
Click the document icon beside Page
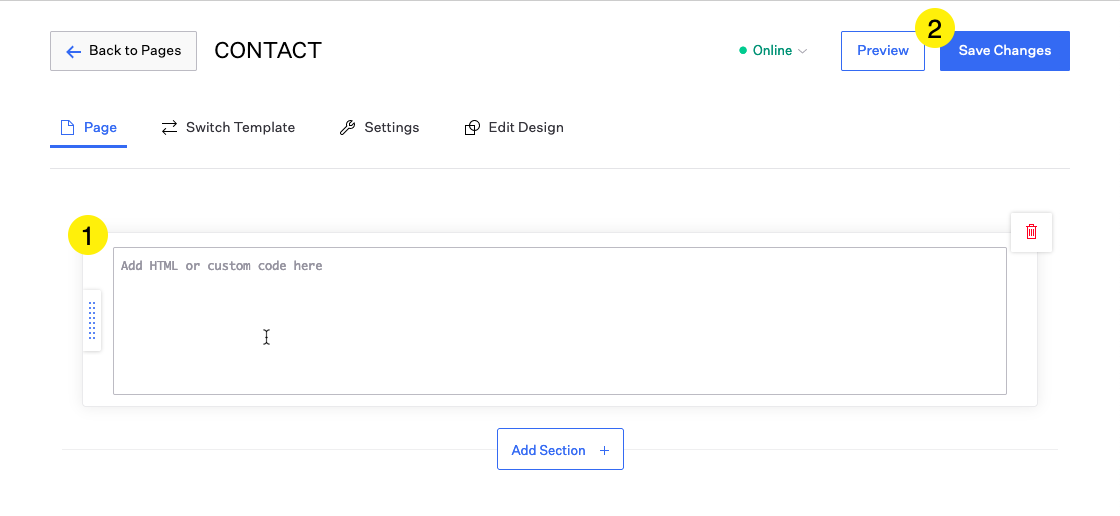tap(67, 127)
